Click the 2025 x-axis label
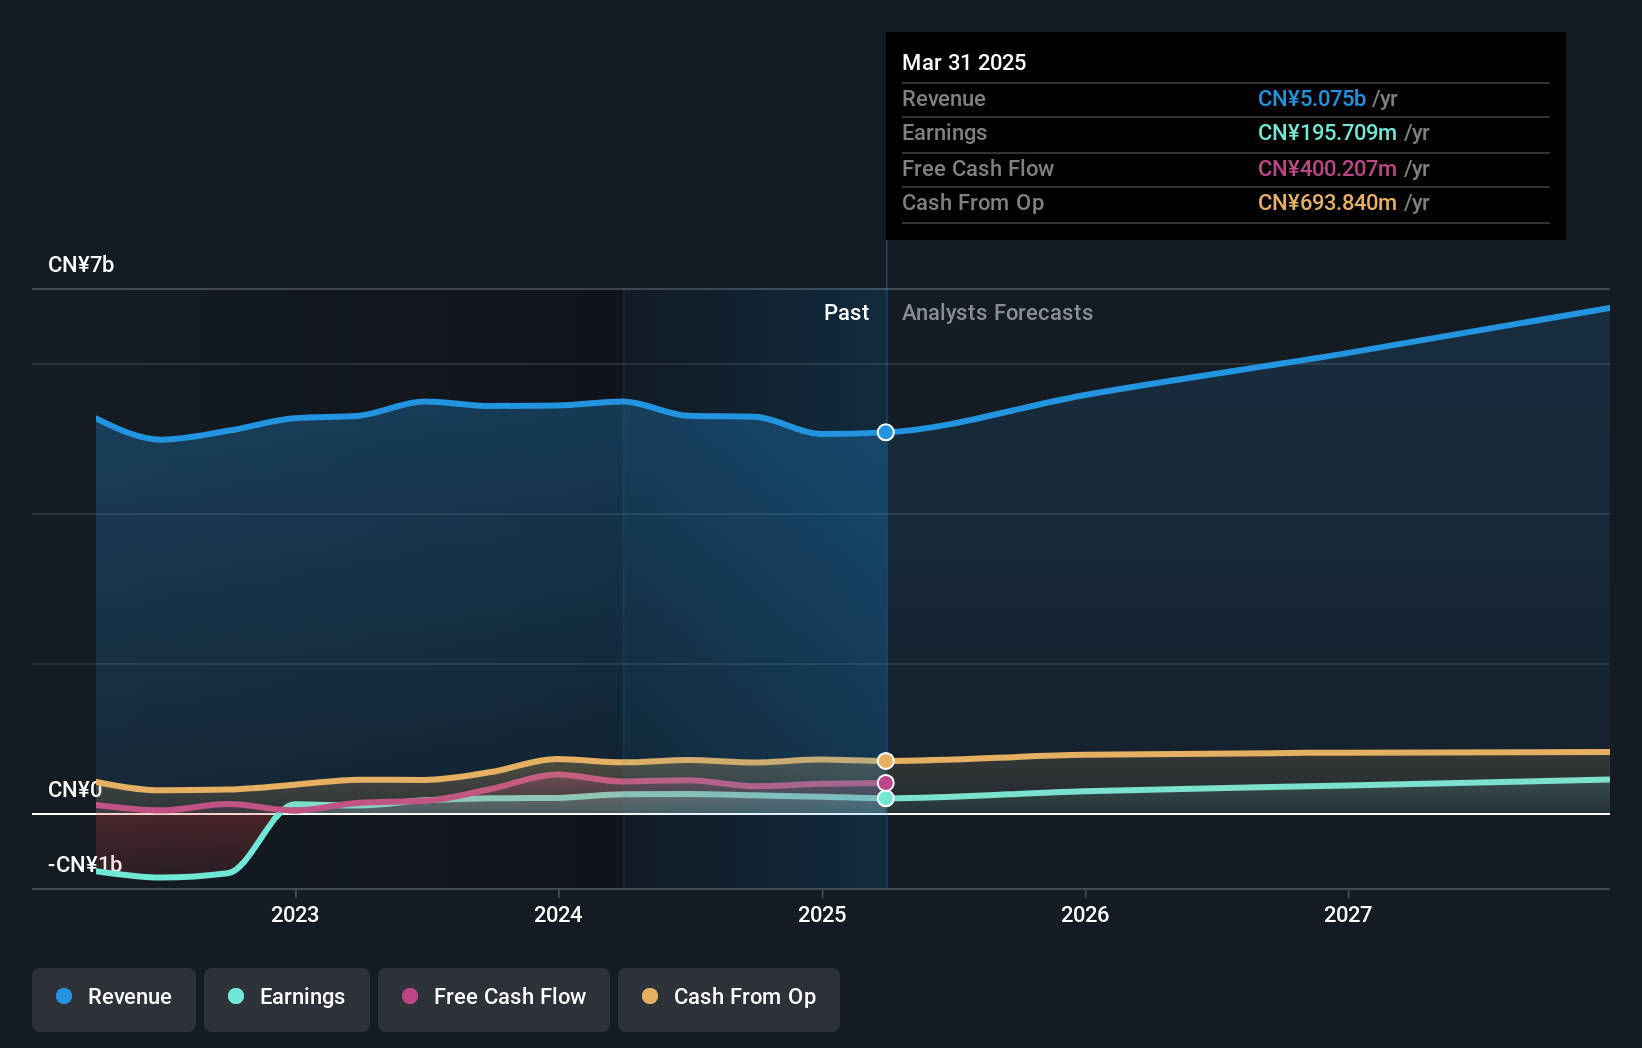Image resolution: width=1642 pixels, height=1048 pixels. pos(822,914)
